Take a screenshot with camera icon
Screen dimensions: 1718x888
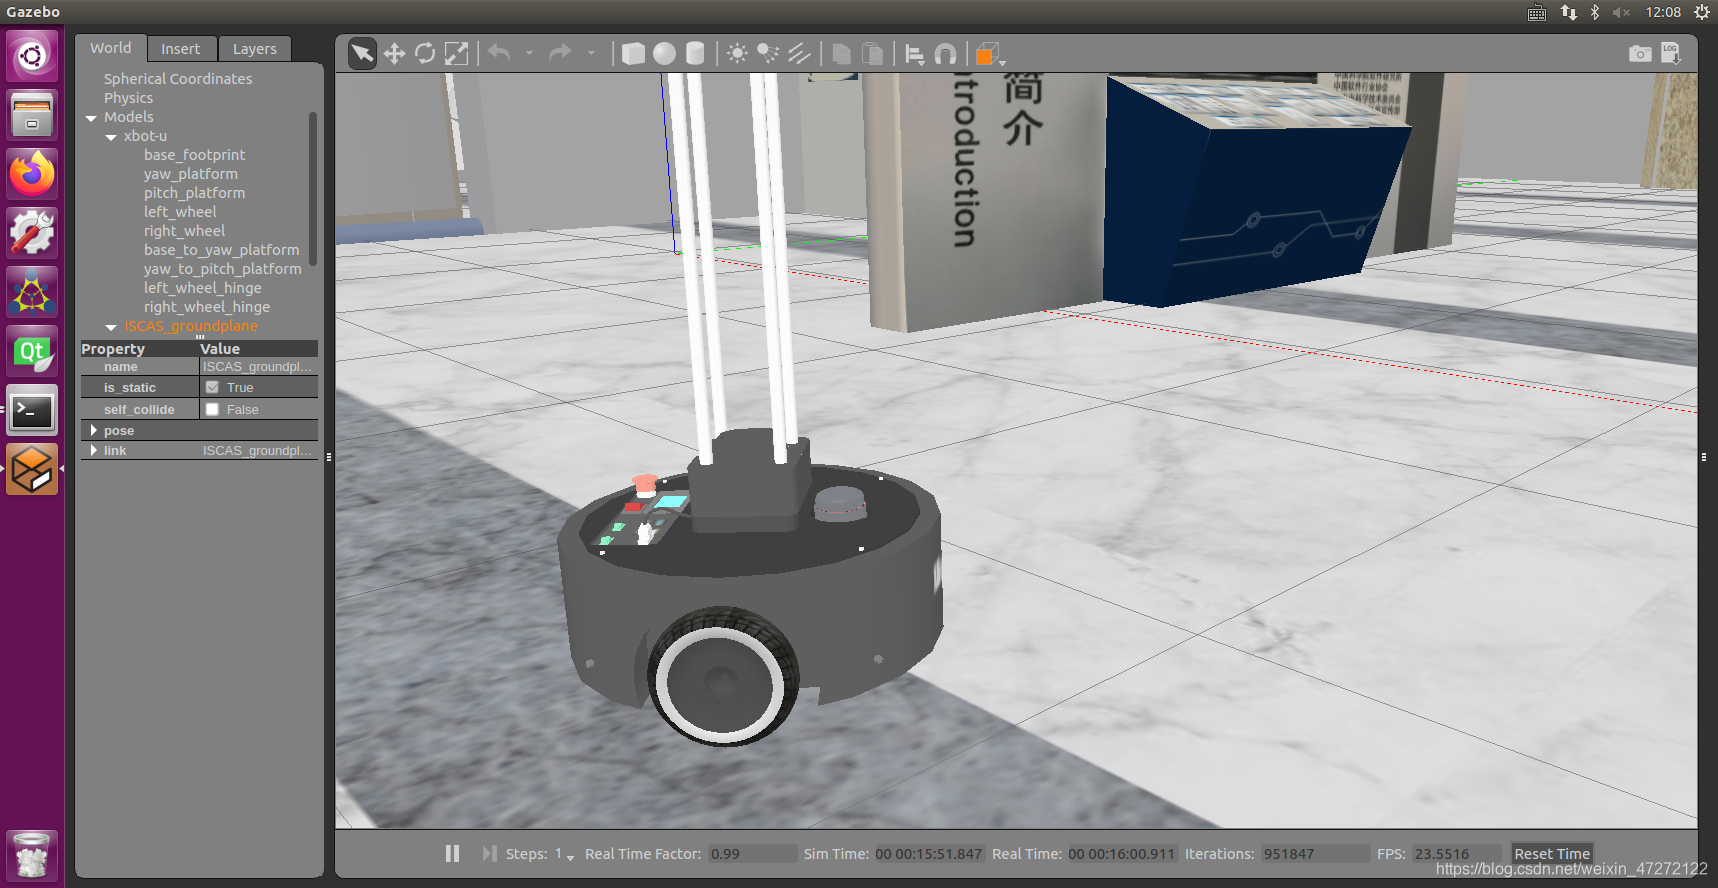coord(1640,53)
